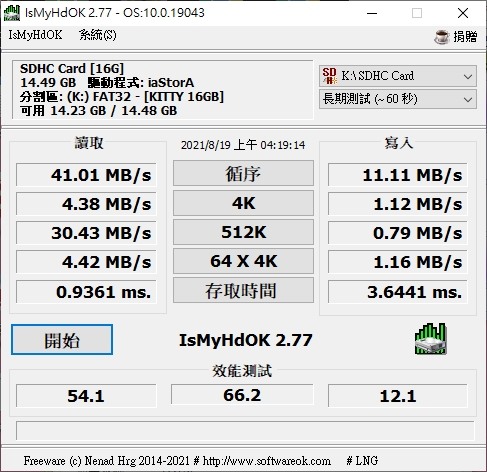
Task: Expand the 長期測試 (~60 秒) test duration dropdown
Action: pyautogui.click(x=398, y=99)
